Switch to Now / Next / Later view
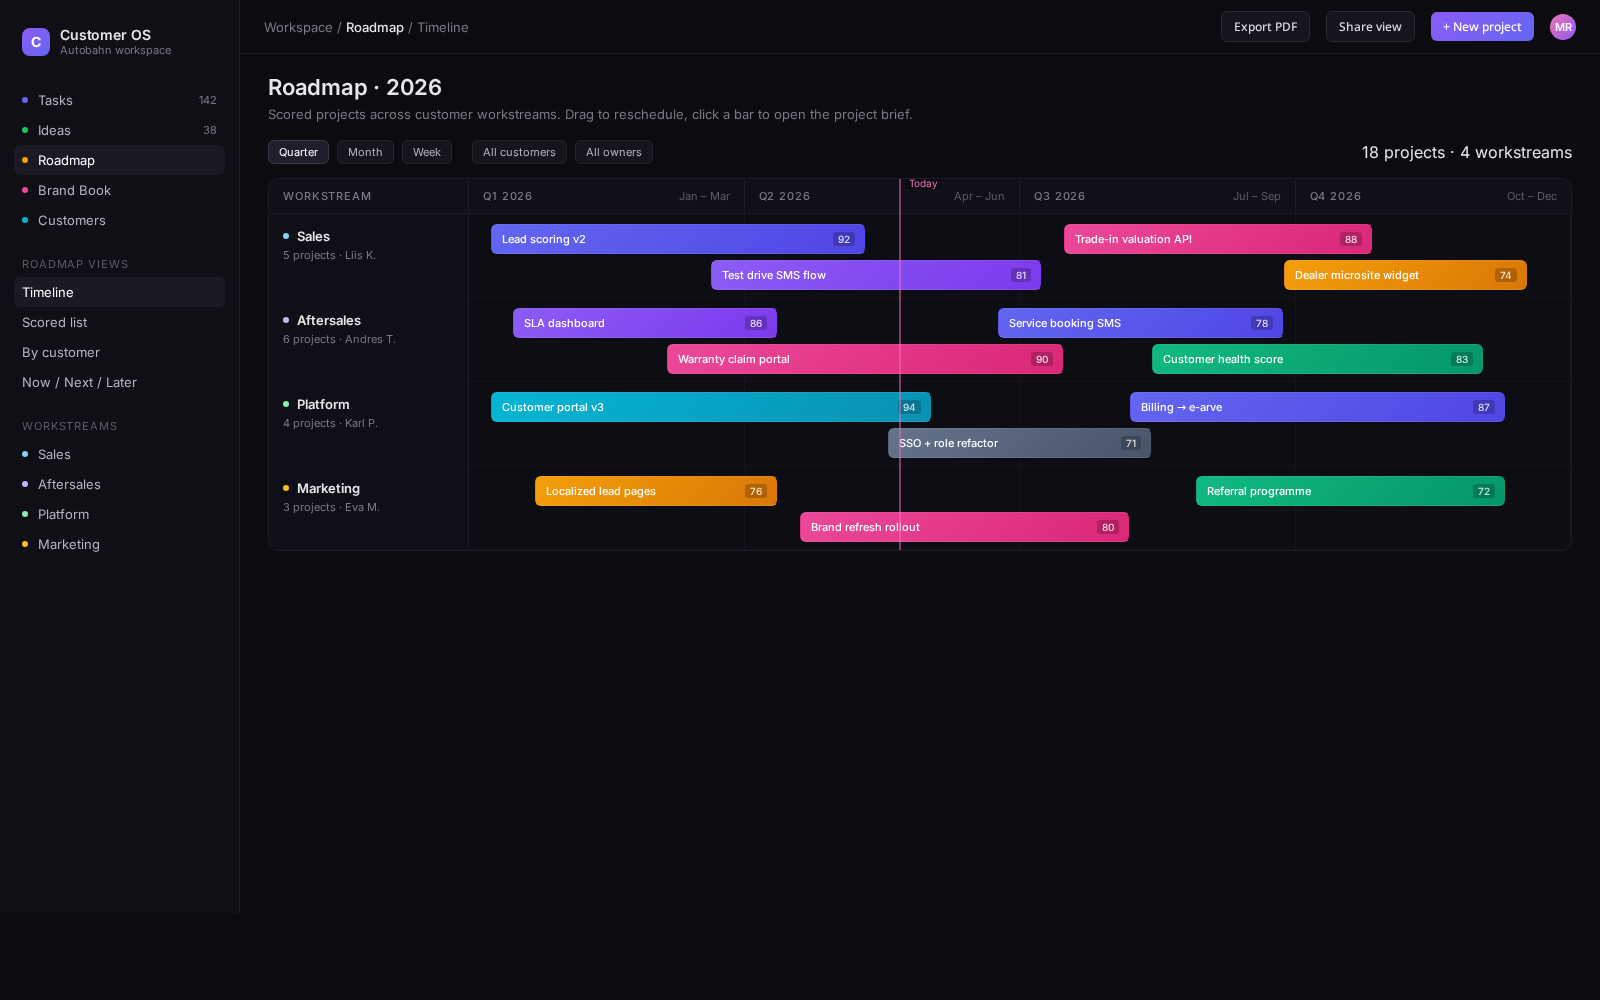Image resolution: width=1600 pixels, height=1000 pixels. coord(119,382)
